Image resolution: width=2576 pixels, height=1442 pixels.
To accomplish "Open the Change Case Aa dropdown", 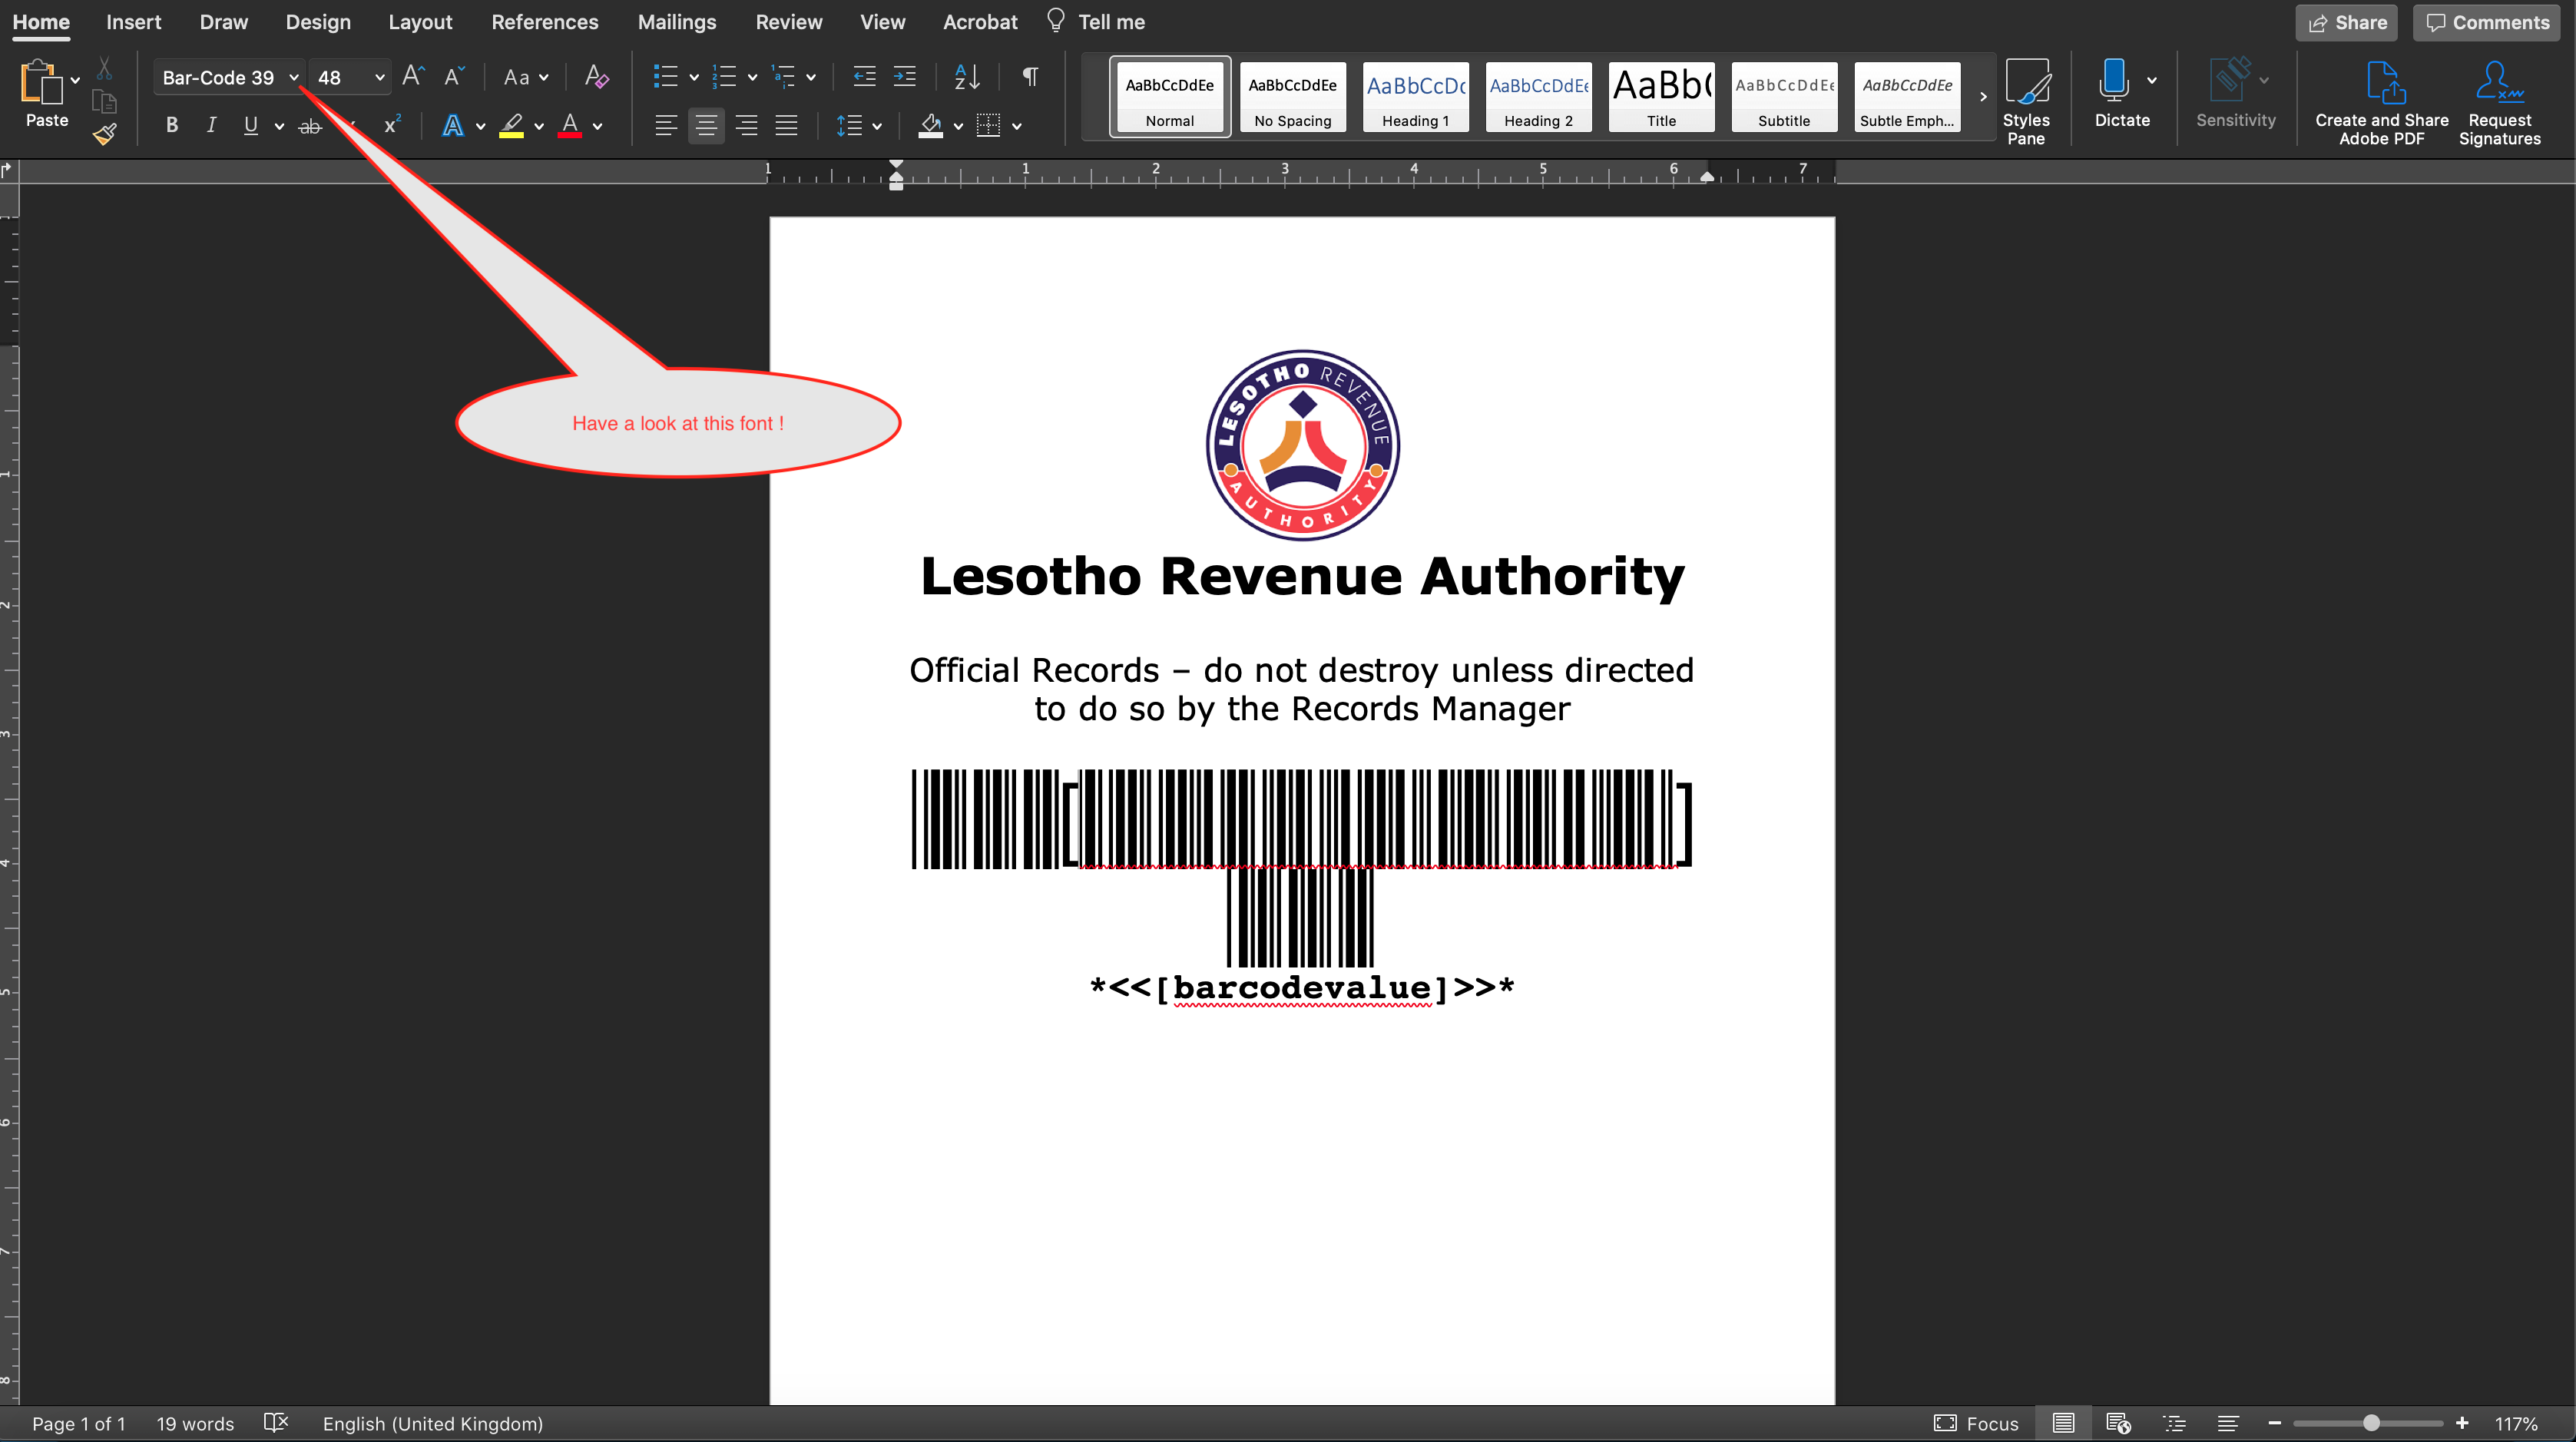I will 526,76.
